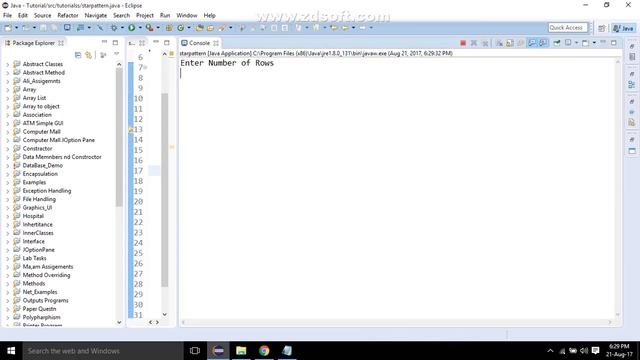Viewport: 640px width, 360px height.
Task: Click the Debug bug icon
Action: [113, 28]
